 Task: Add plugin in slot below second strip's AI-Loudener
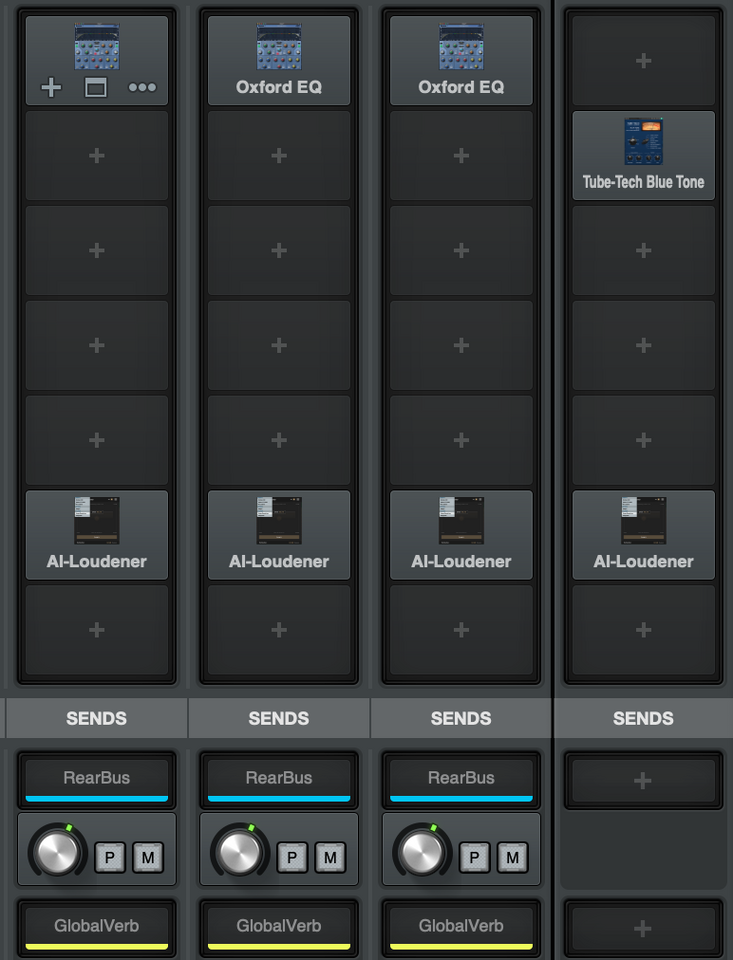279,630
